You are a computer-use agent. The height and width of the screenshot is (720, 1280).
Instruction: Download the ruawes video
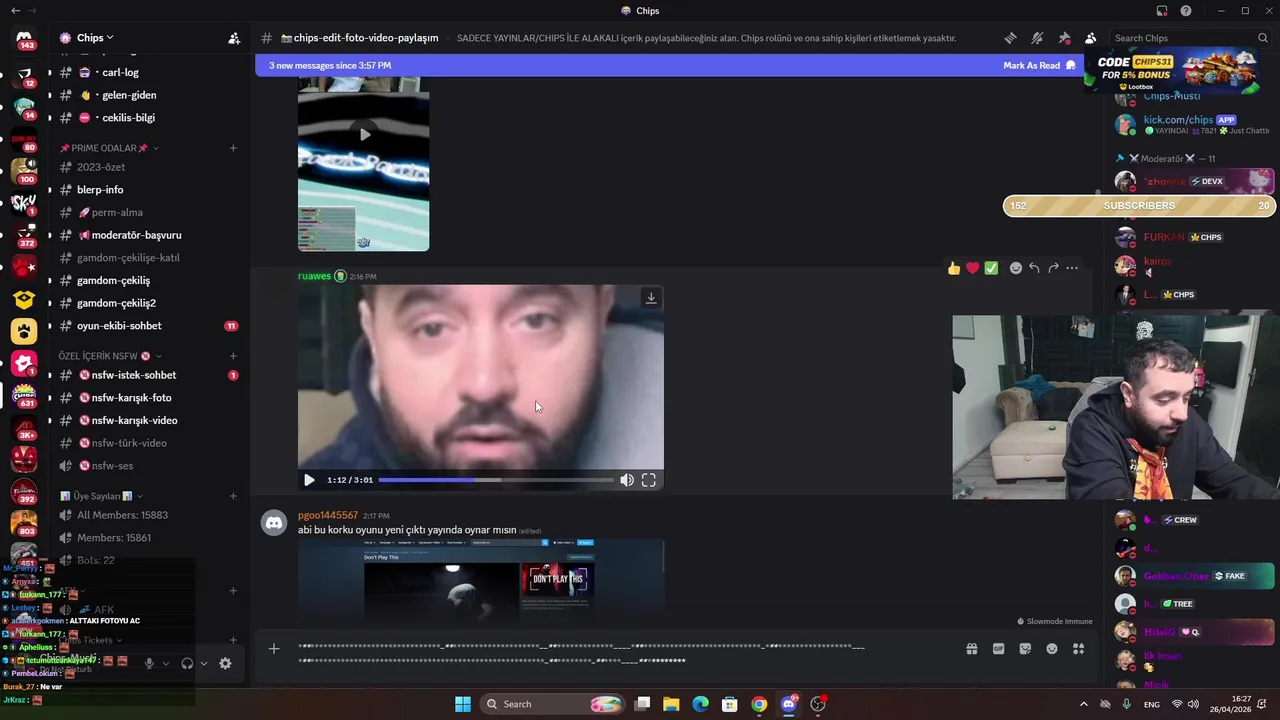(651, 298)
